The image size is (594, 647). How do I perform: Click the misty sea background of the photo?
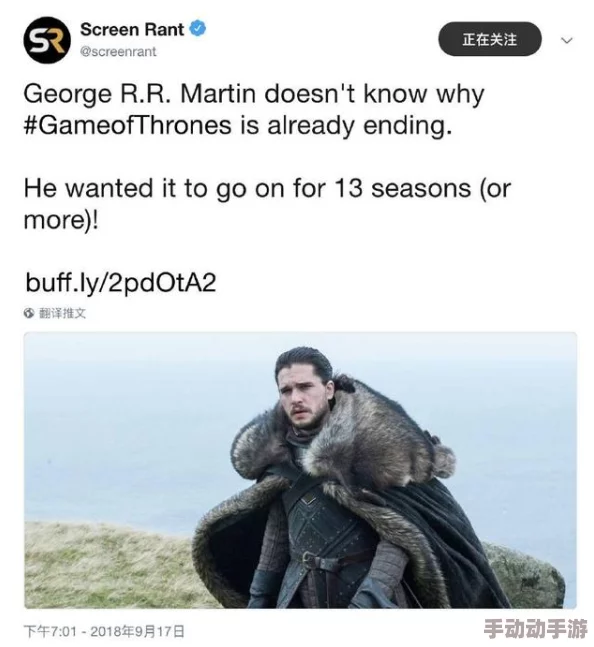pyautogui.click(x=124, y=433)
